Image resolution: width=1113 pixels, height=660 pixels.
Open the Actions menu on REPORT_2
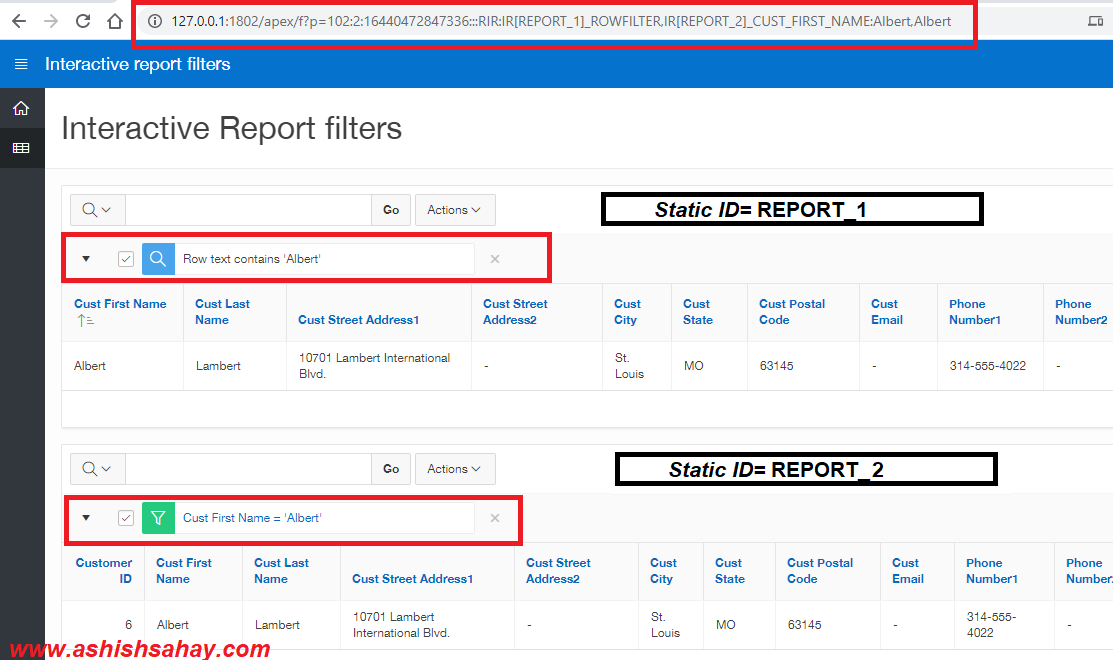[x=455, y=468]
